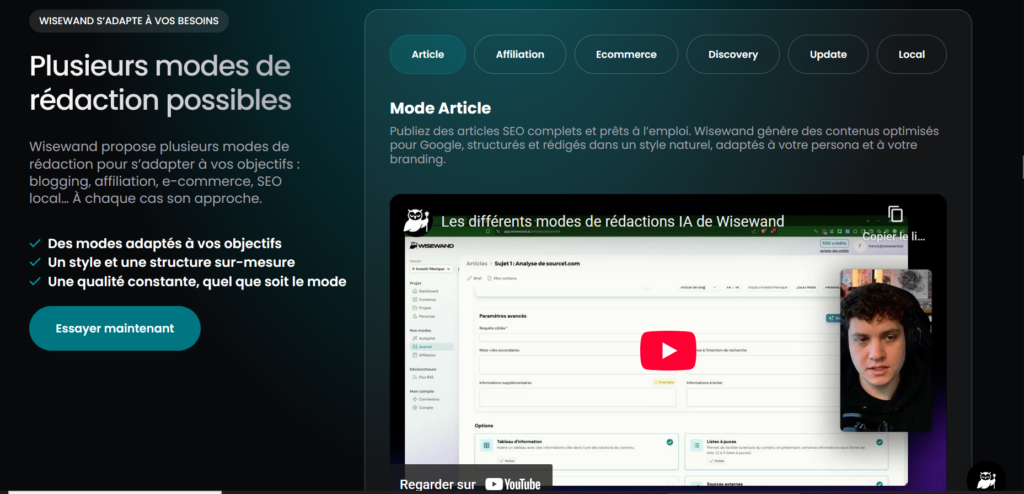
Task: Open video title Les différents modes de rédactions
Action: 613,221
